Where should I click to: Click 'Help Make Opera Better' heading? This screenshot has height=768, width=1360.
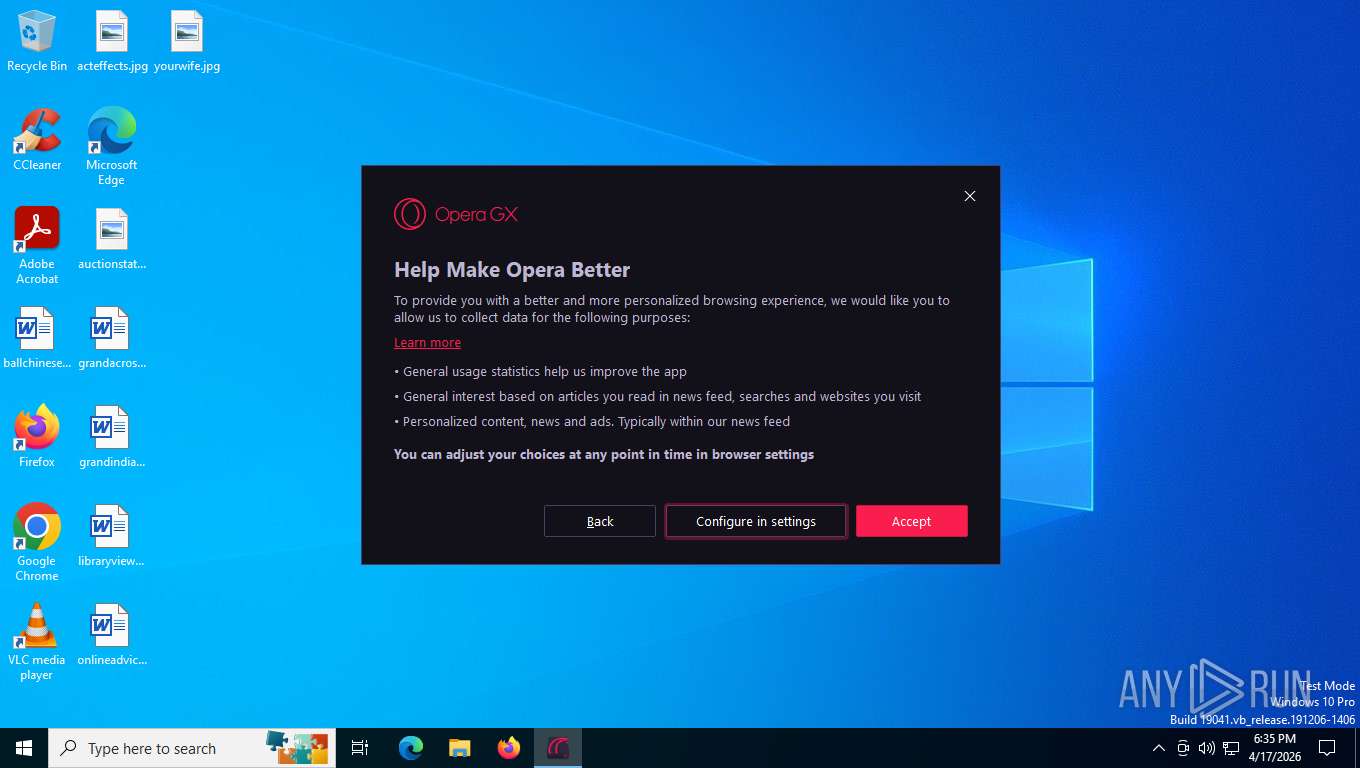coord(512,270)
